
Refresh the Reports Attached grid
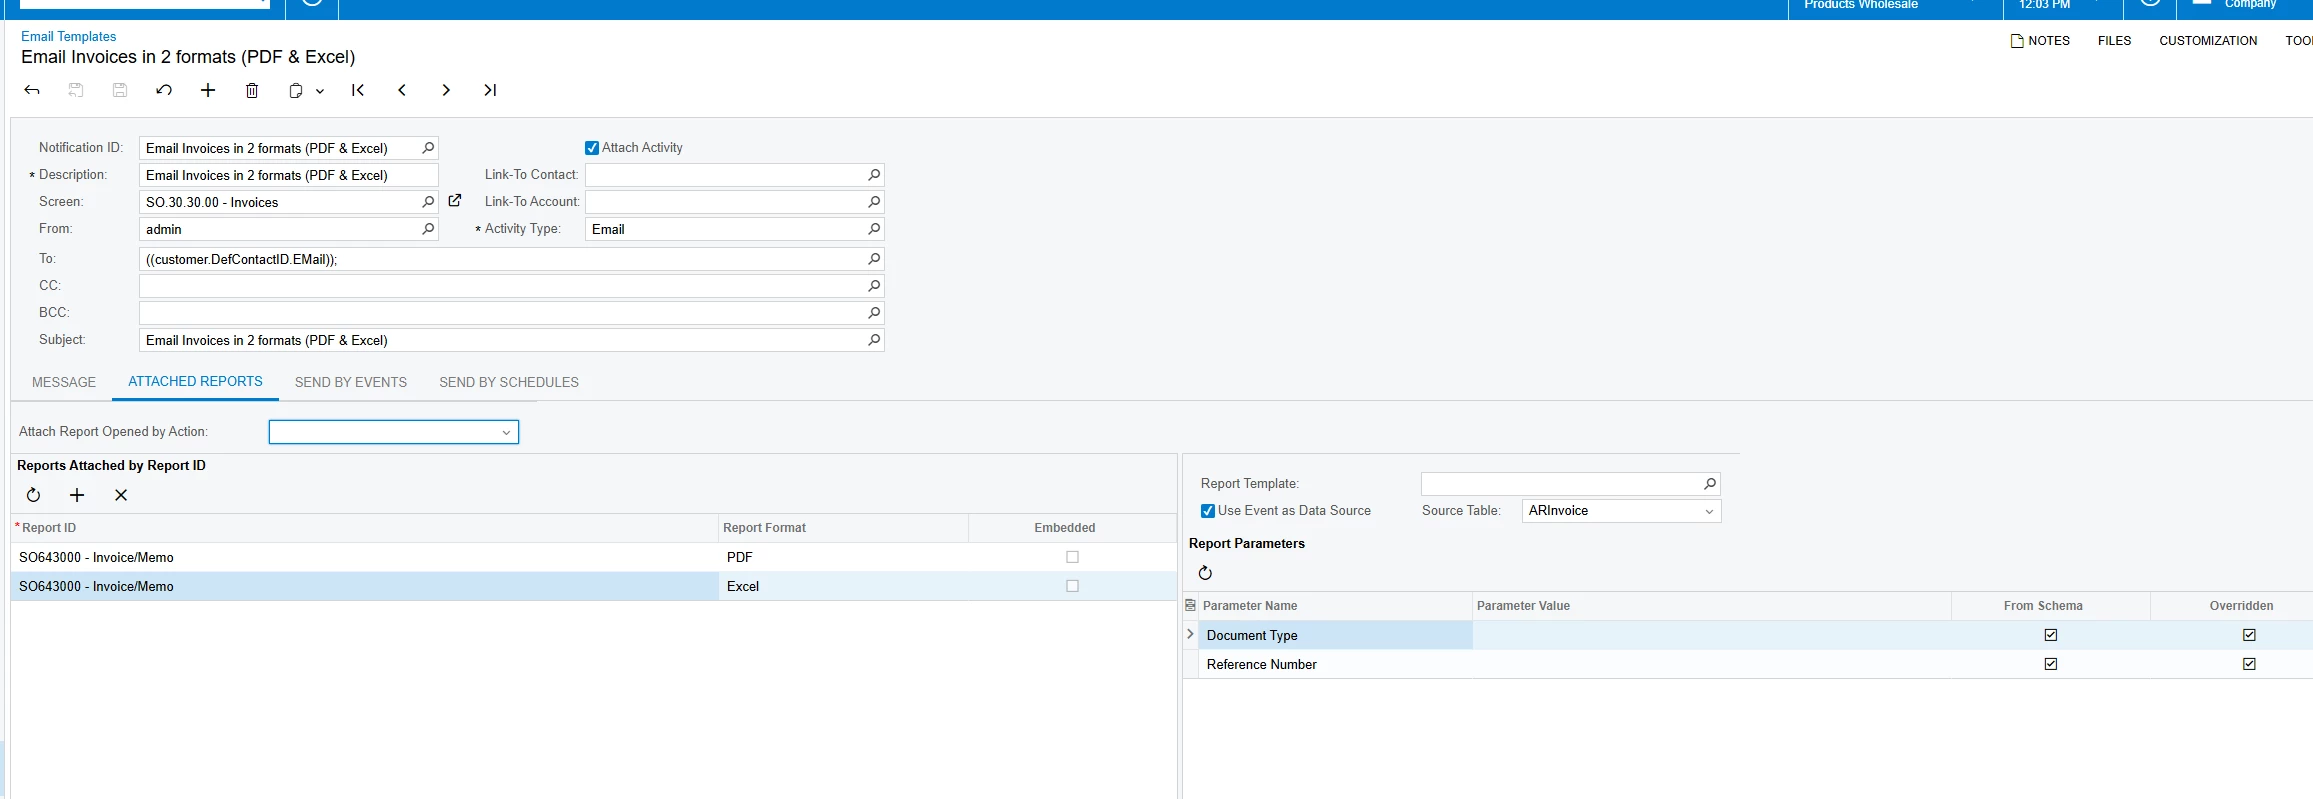click(33, 495)
